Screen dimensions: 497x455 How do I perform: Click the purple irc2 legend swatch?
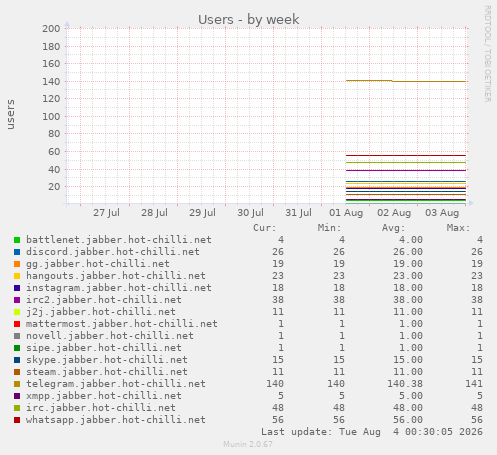pos(17,300)
